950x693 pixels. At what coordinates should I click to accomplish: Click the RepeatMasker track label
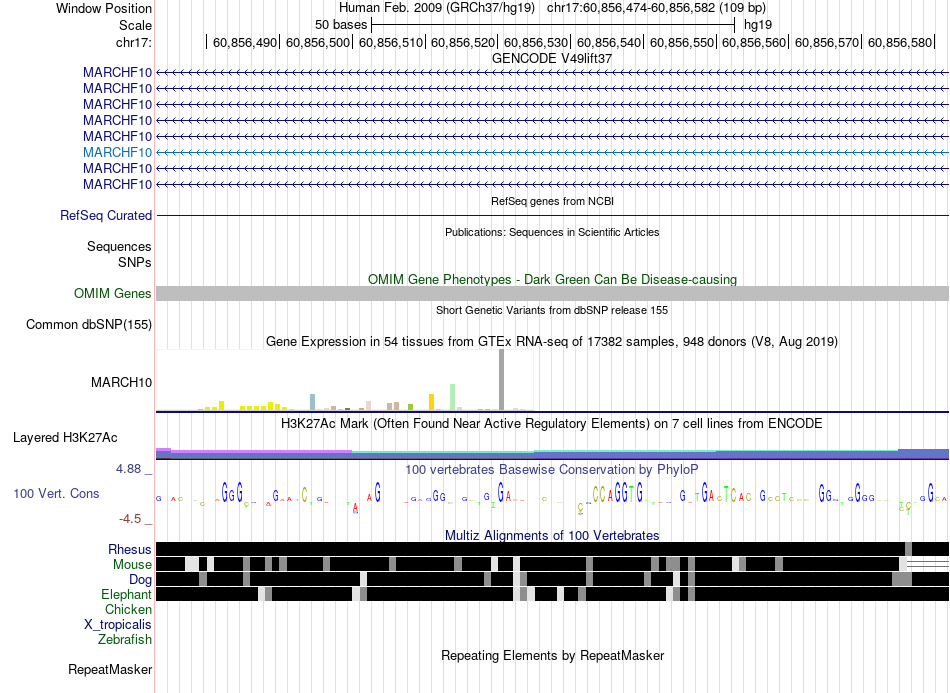point(110,669)
